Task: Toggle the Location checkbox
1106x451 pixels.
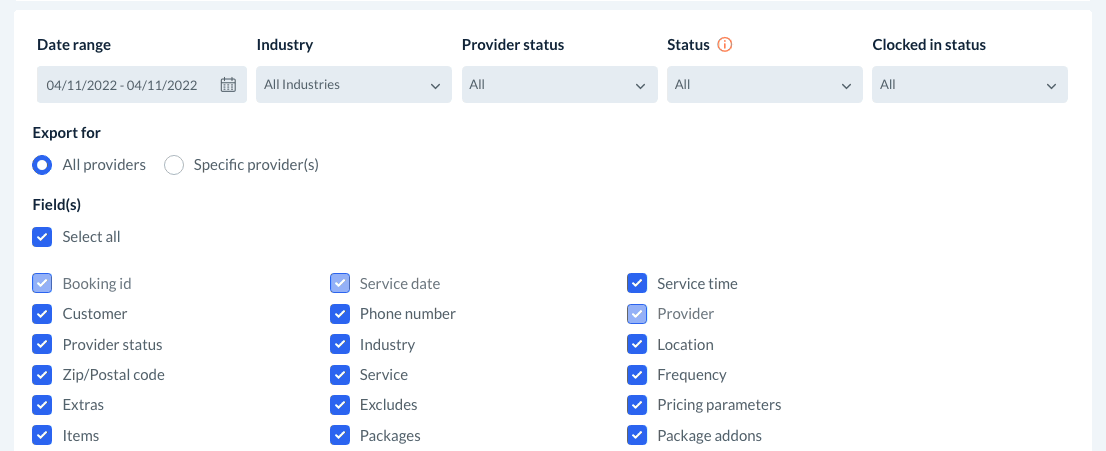Action: coord(637,344)
